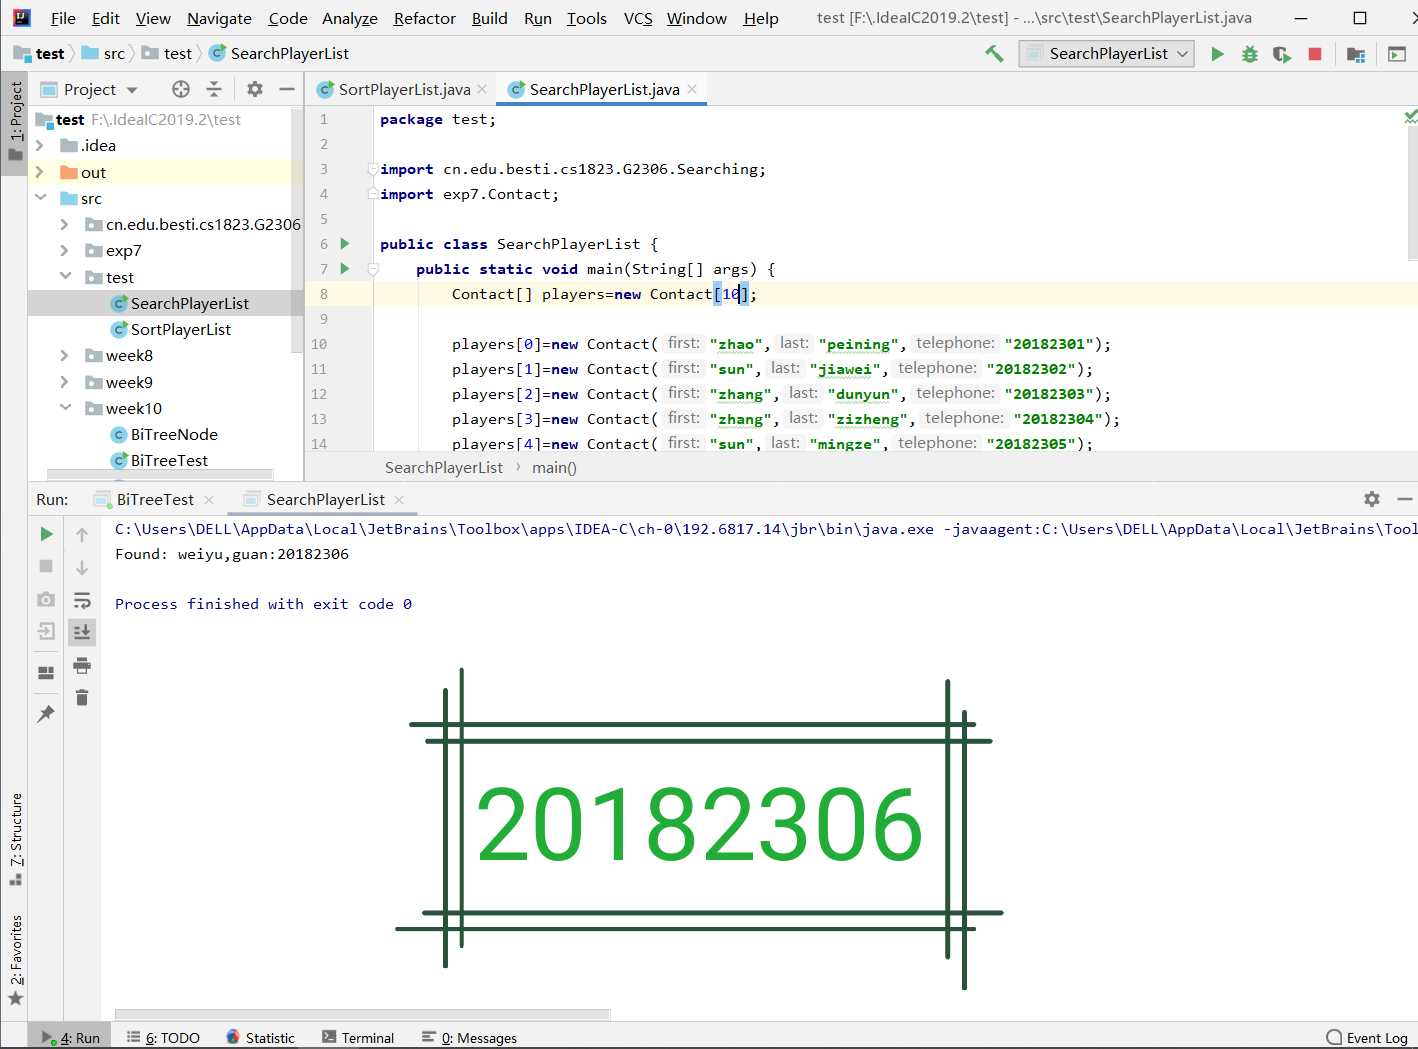Start debugging with the bug icon
Screen dimensions: 1418x1049
click(x=1249, y=54)
